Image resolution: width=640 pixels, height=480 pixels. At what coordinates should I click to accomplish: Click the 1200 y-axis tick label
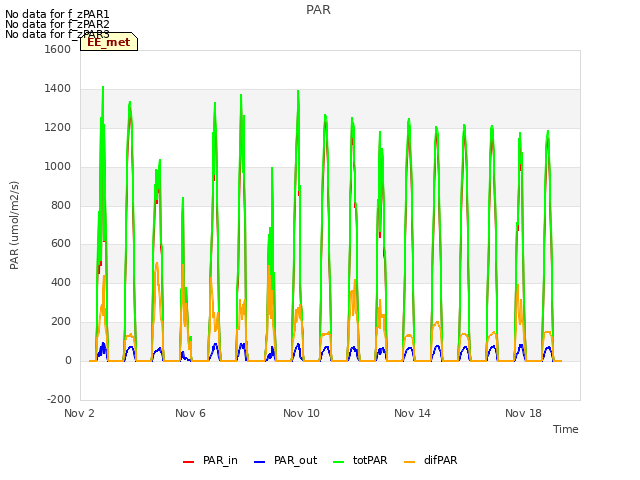tap(58, 128)
